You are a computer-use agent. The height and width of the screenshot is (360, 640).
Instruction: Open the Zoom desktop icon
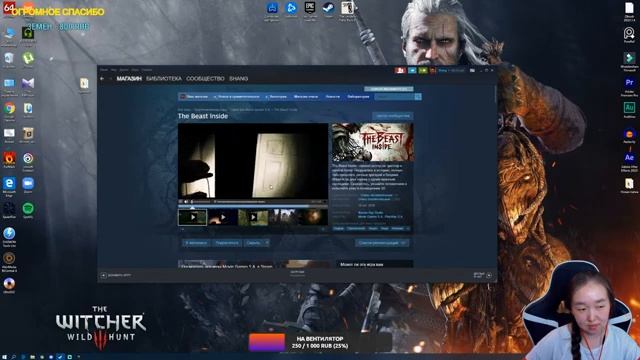(x=28, y=186)
